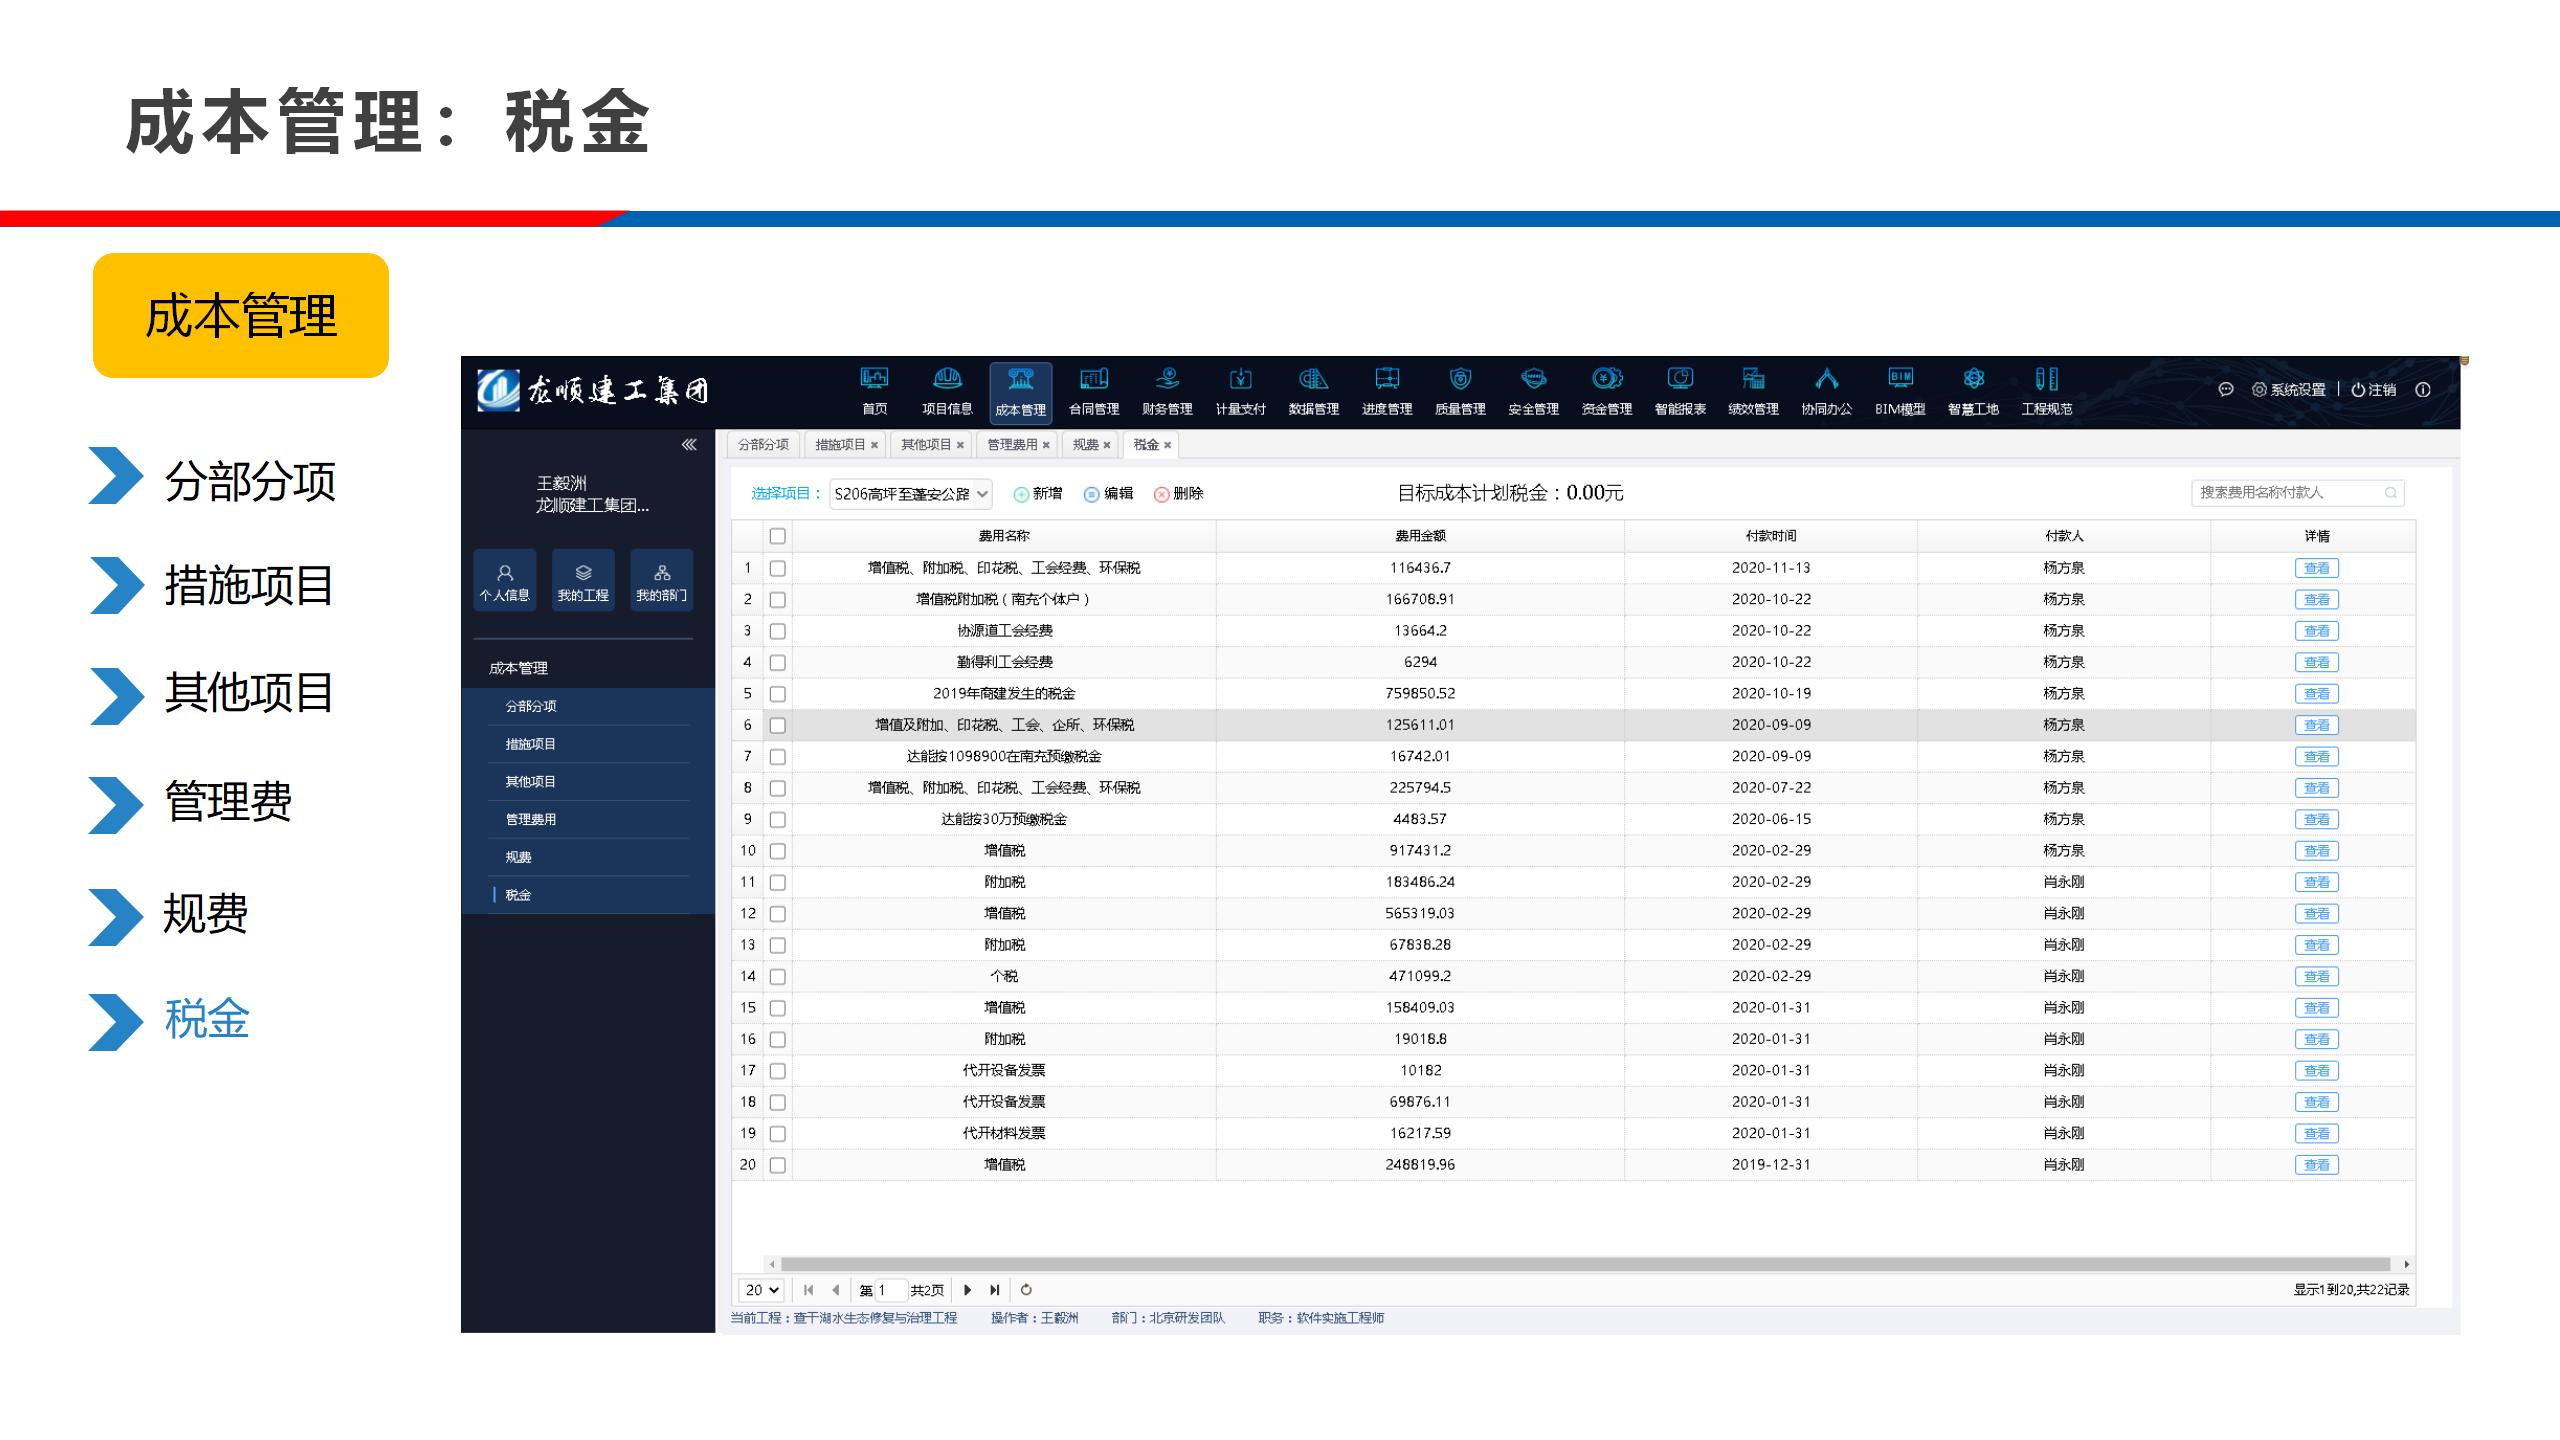
Task: Click 删除 delete button
Action: [1179, 494]
